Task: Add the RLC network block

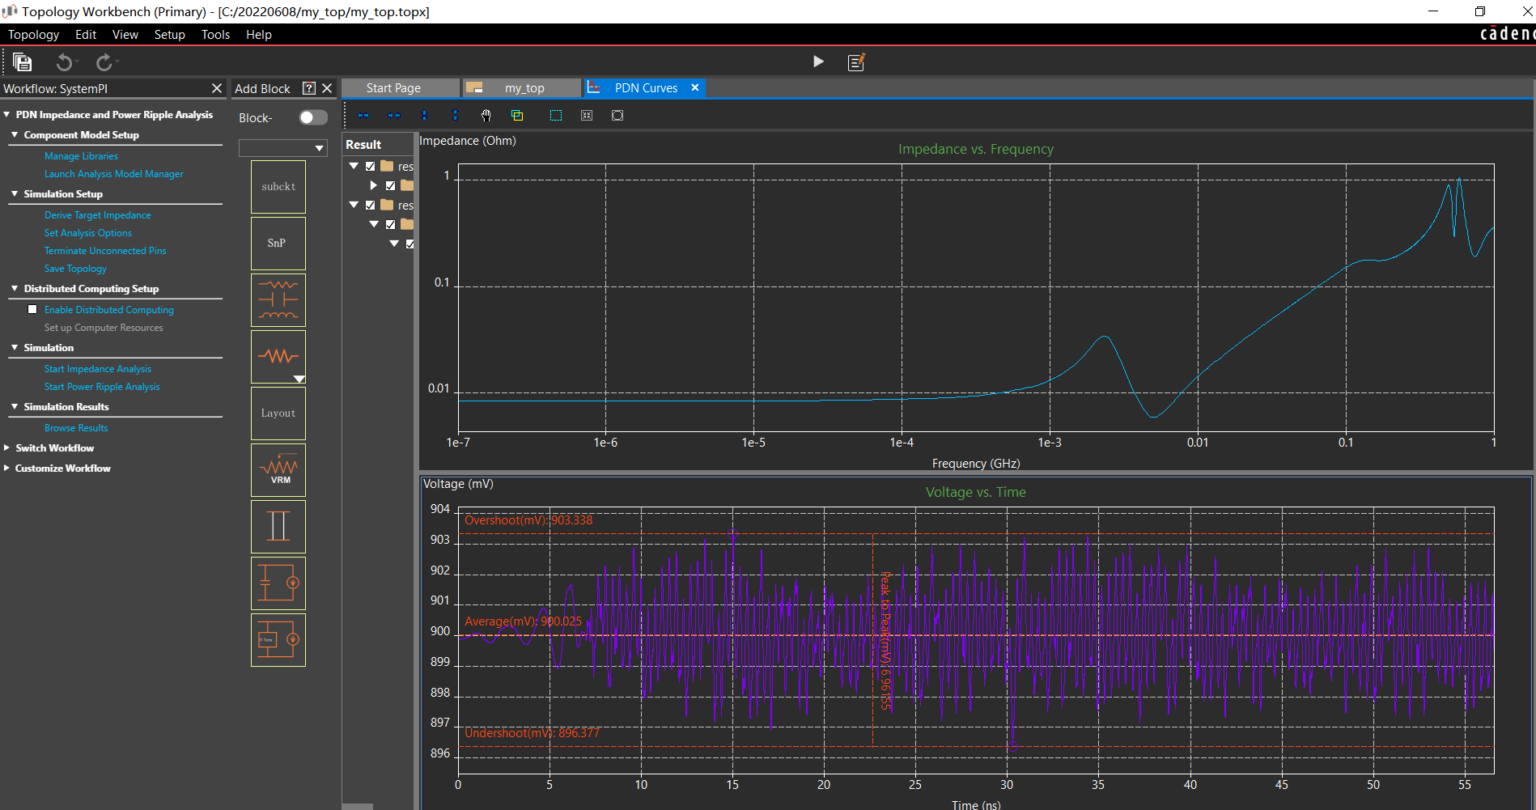Action: coord(278,300)
